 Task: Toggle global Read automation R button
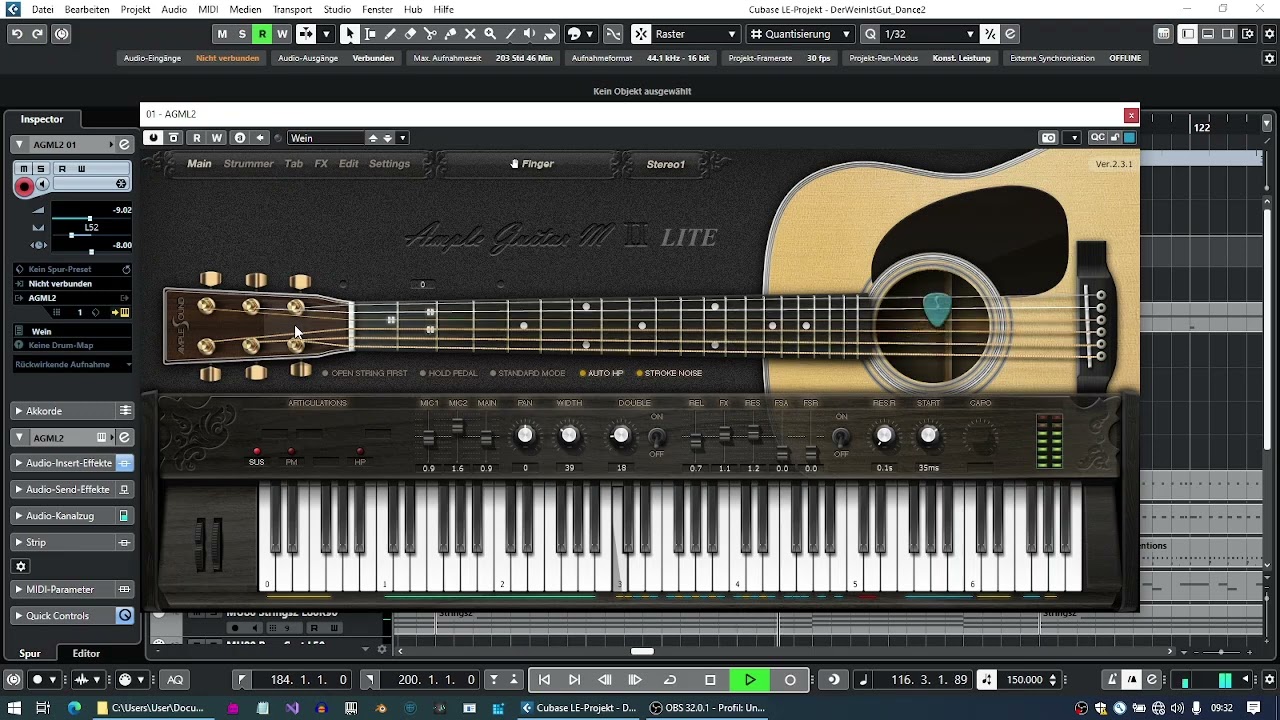pos(262,34)
